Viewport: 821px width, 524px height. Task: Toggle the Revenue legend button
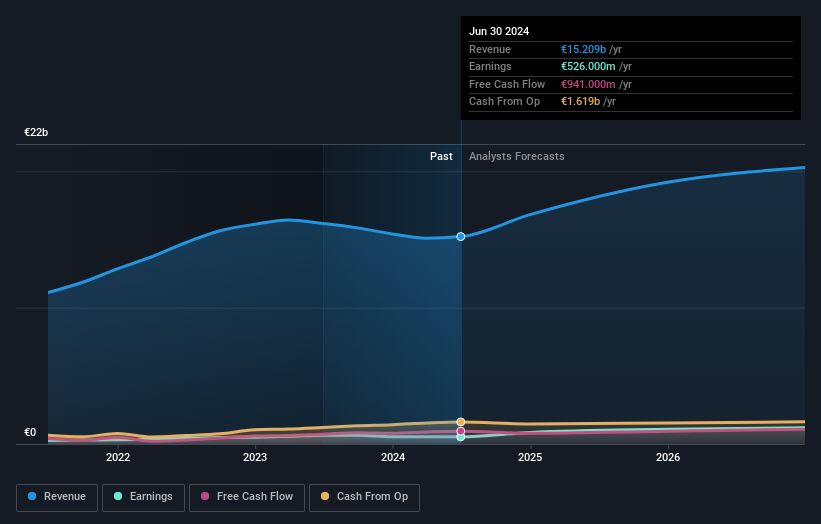click(x=57, y=497)
